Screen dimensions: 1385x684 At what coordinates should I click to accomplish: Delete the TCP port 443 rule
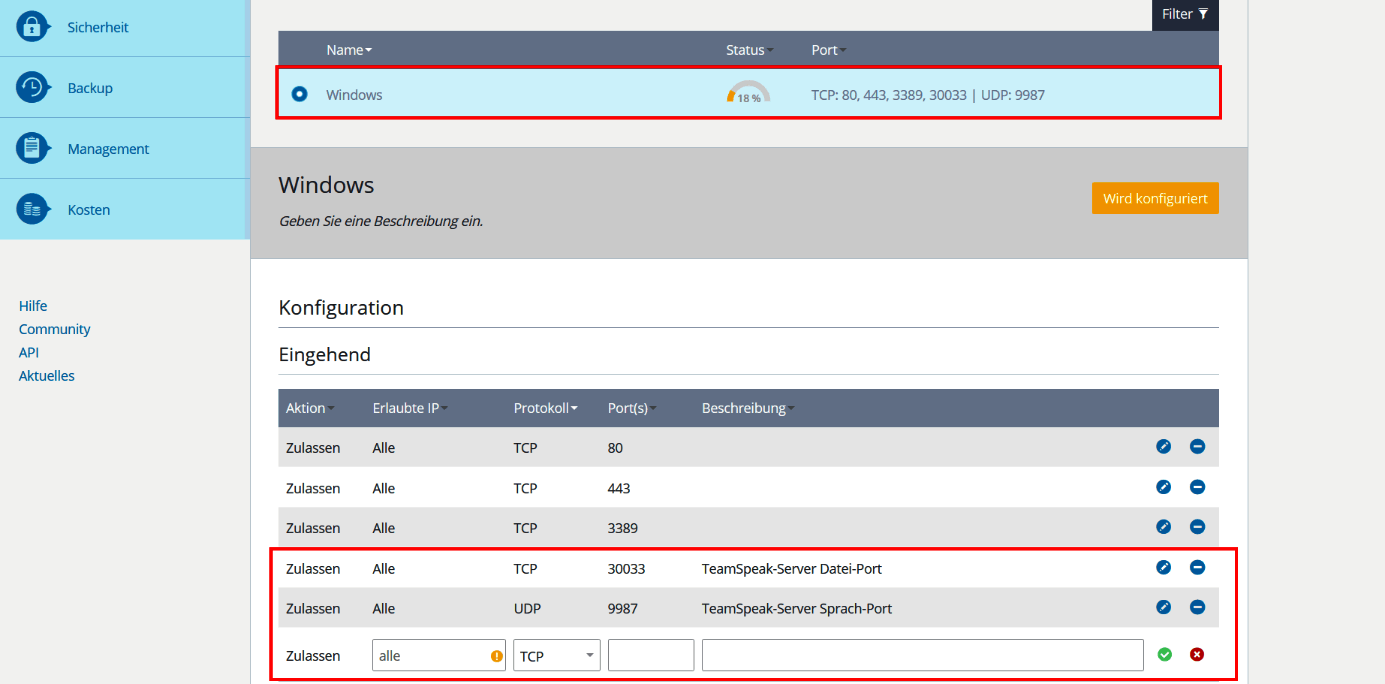1197,487
